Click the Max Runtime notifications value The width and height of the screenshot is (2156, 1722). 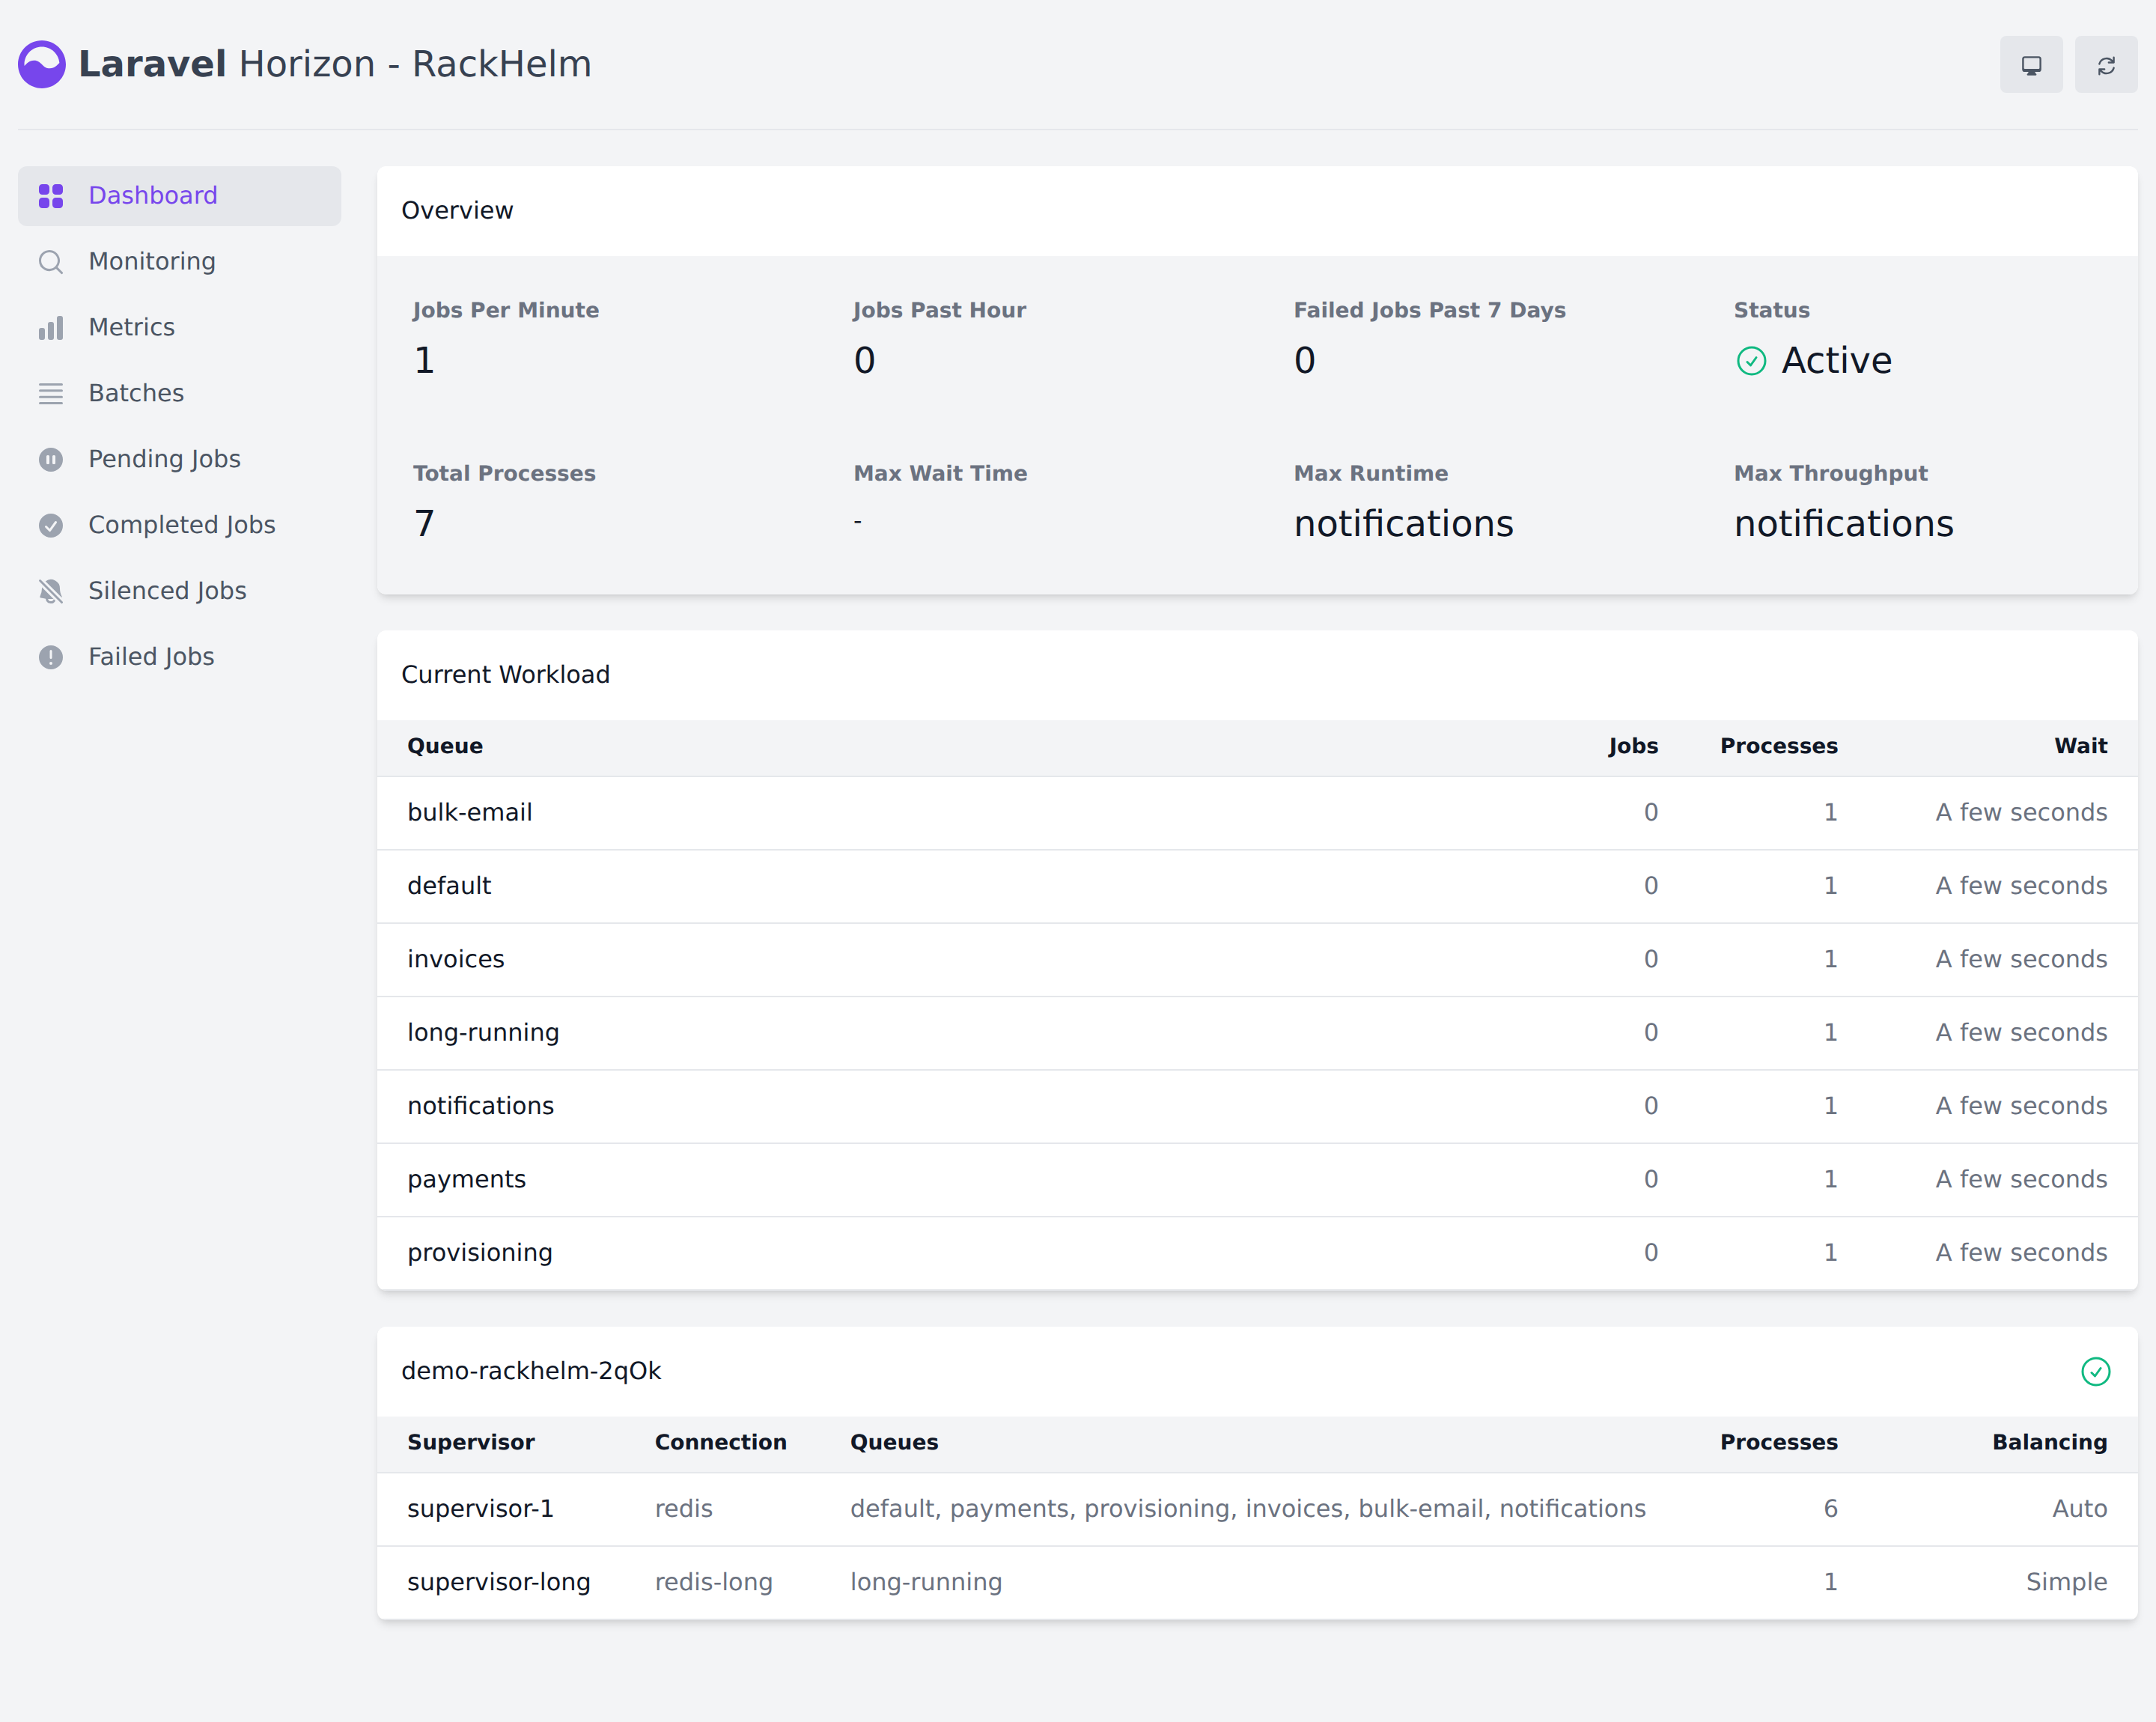click(1403, 524)
